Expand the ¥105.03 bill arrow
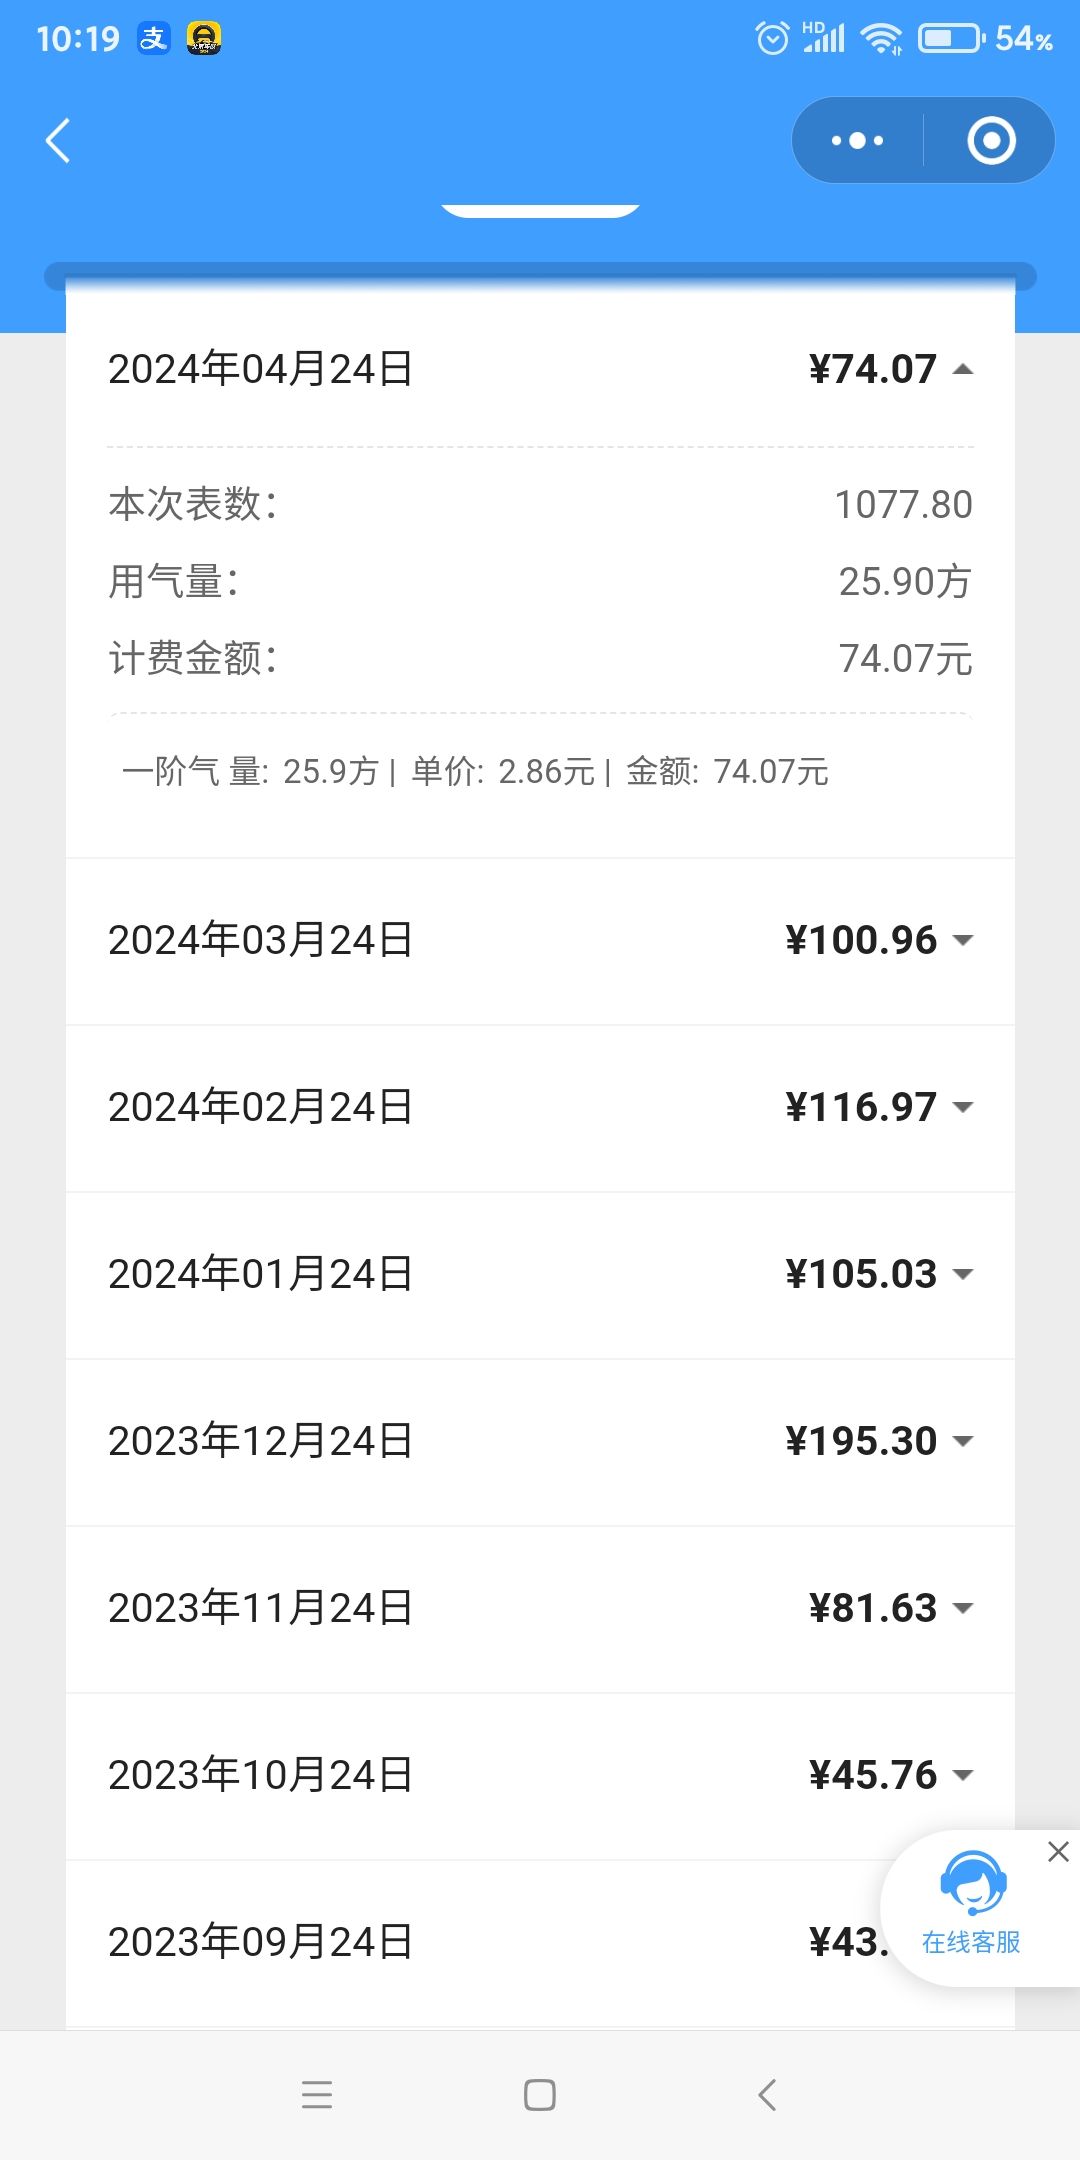 [963, 1274]
